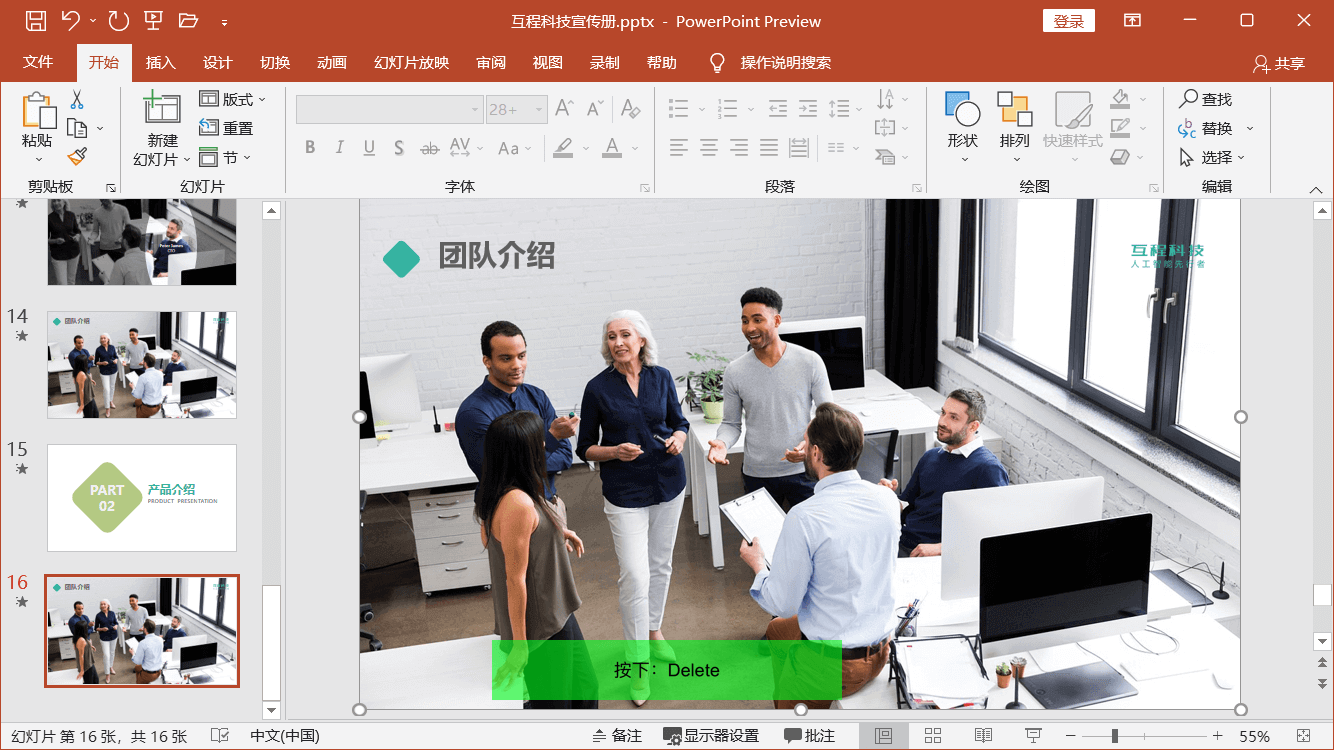Screen dimensions: 1334x750
Task: Toggle left text alignment
Action: pyautogui.click(x=679, y=148)
